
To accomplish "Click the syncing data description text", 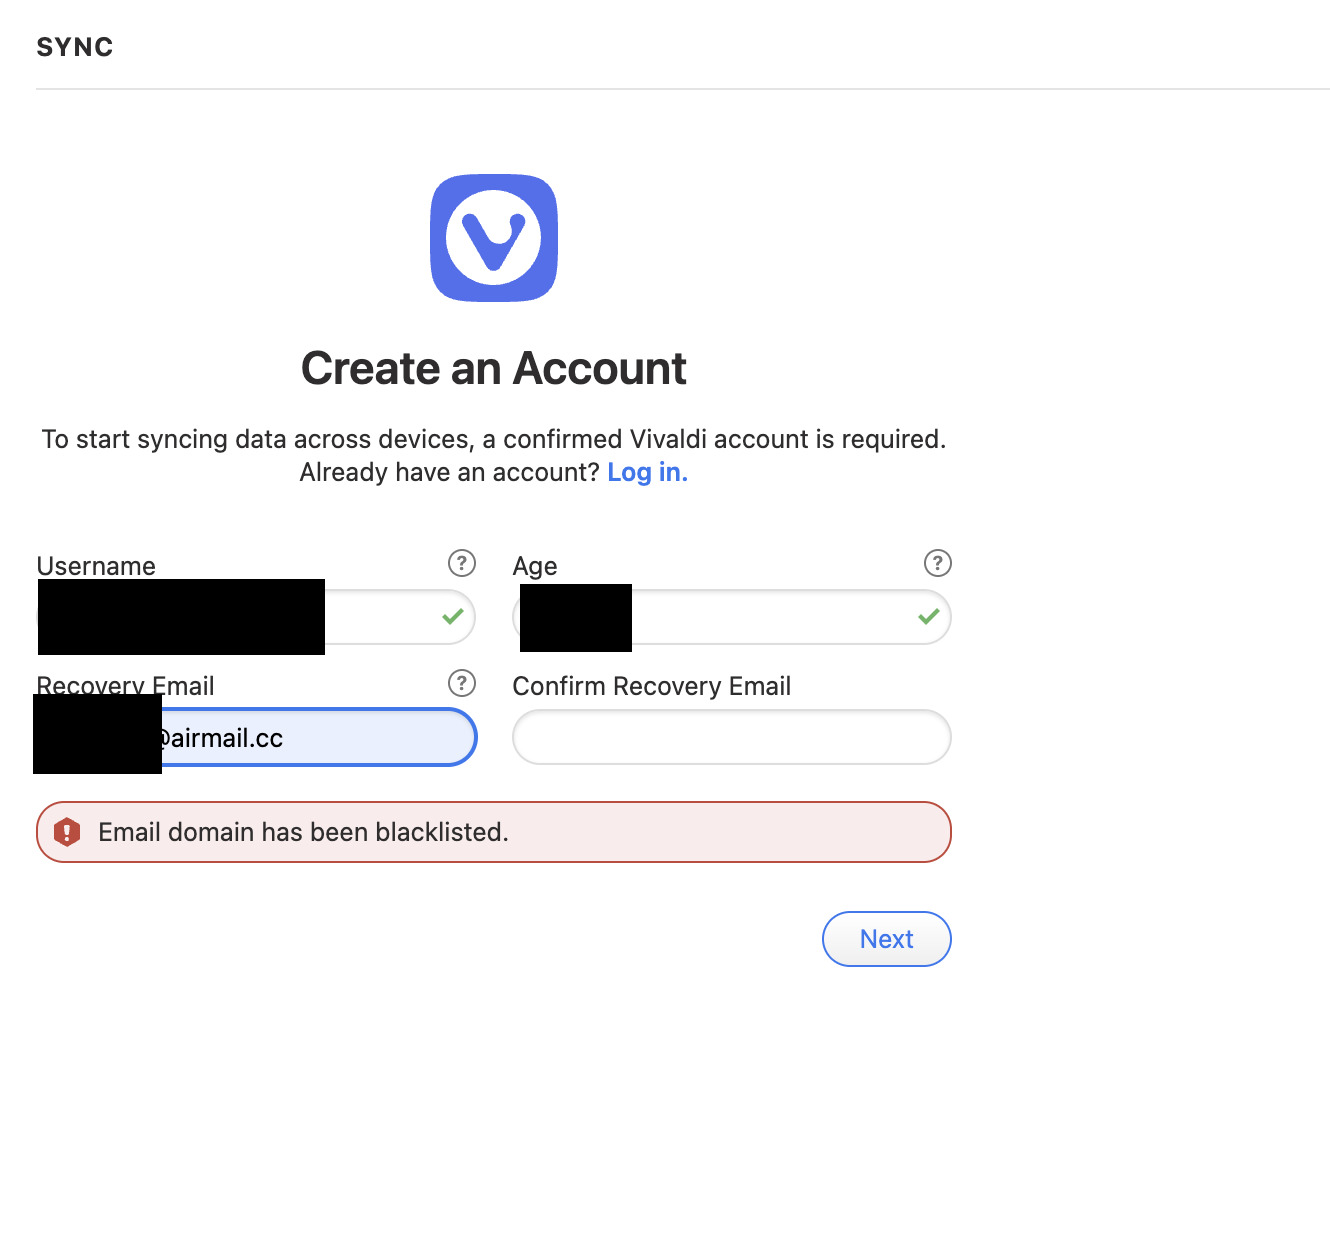I will (x=494, y=439).
